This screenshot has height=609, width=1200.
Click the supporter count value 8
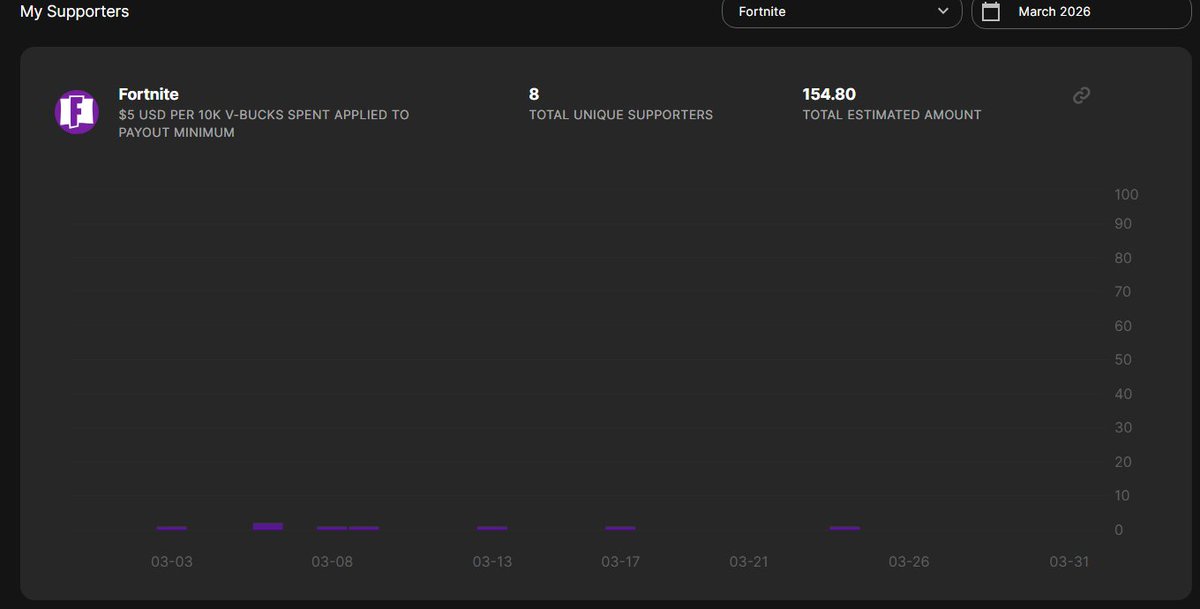coord(534,94)
